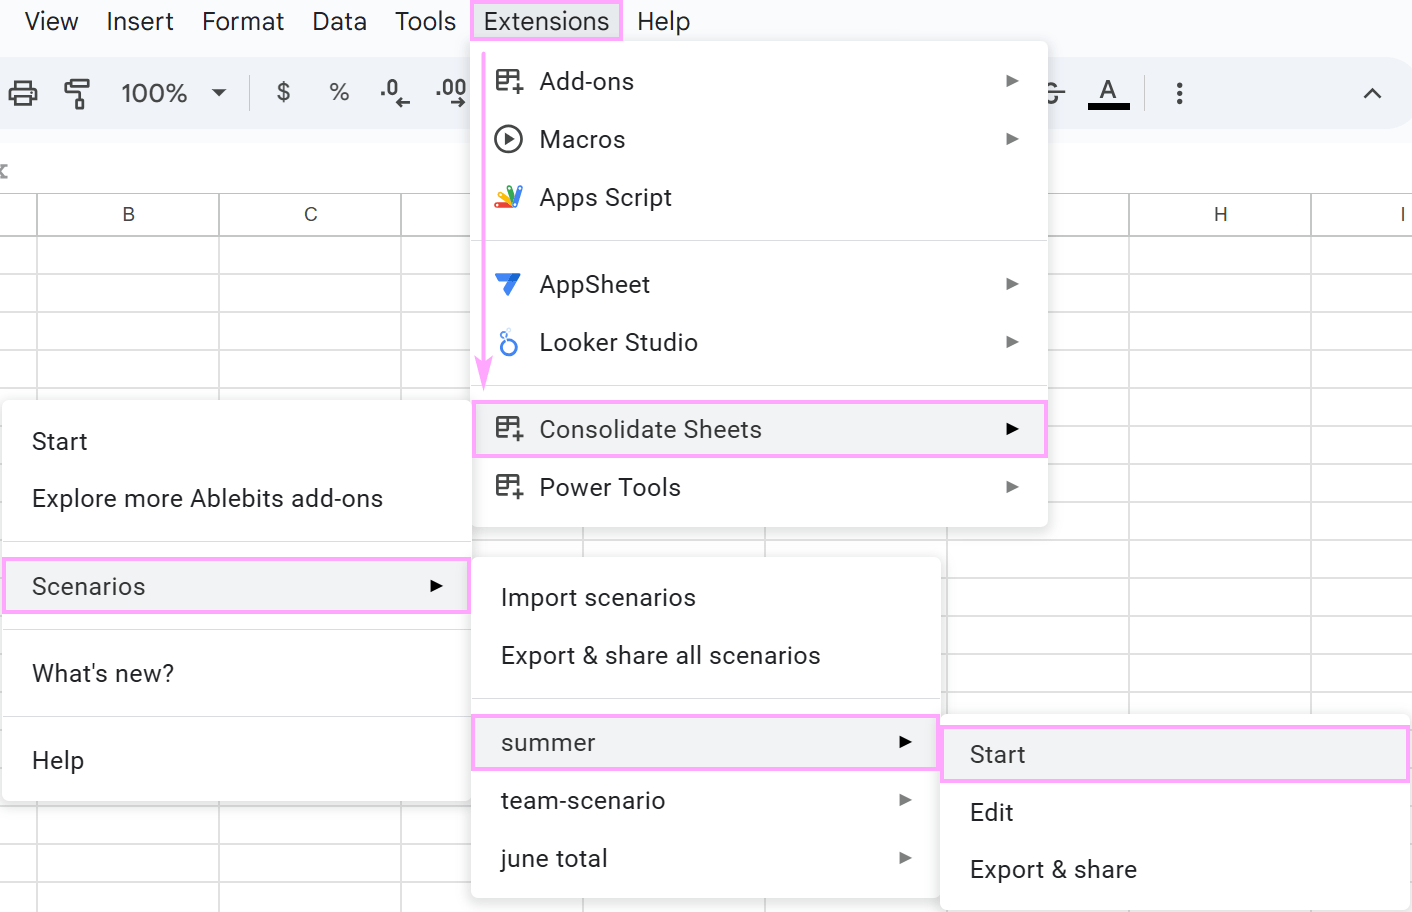Expand the Looker Studio submenu arrow
Screen dimensions: 1412x912
1012,342
